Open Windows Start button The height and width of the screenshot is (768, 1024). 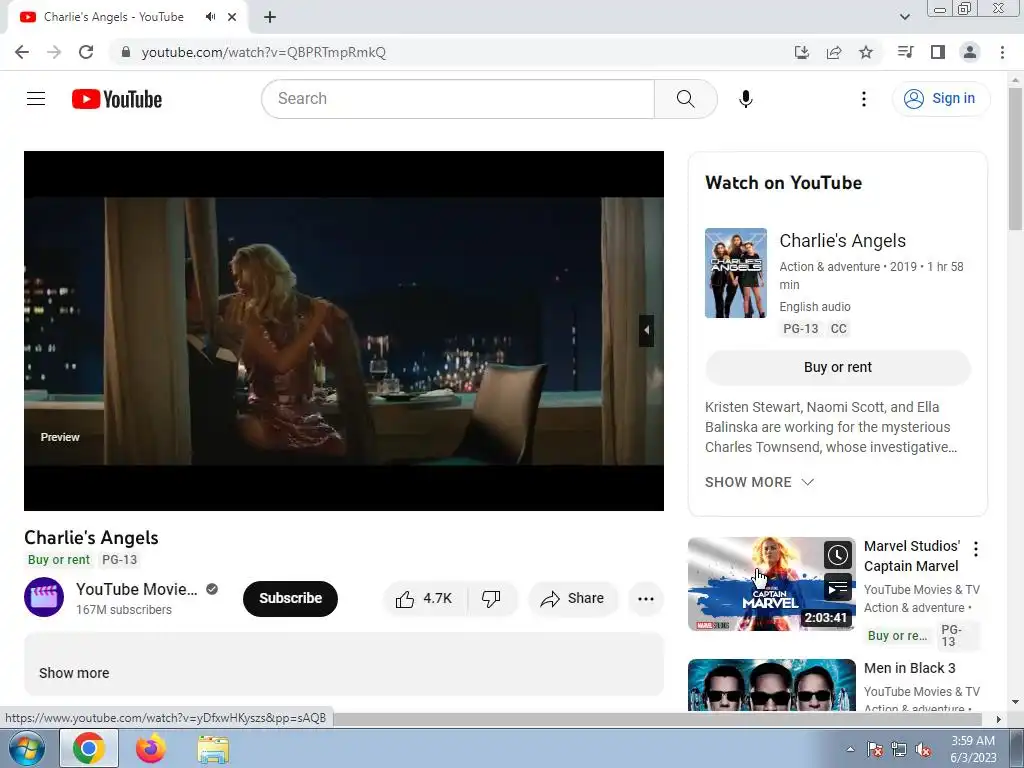(x=26, y=748)
